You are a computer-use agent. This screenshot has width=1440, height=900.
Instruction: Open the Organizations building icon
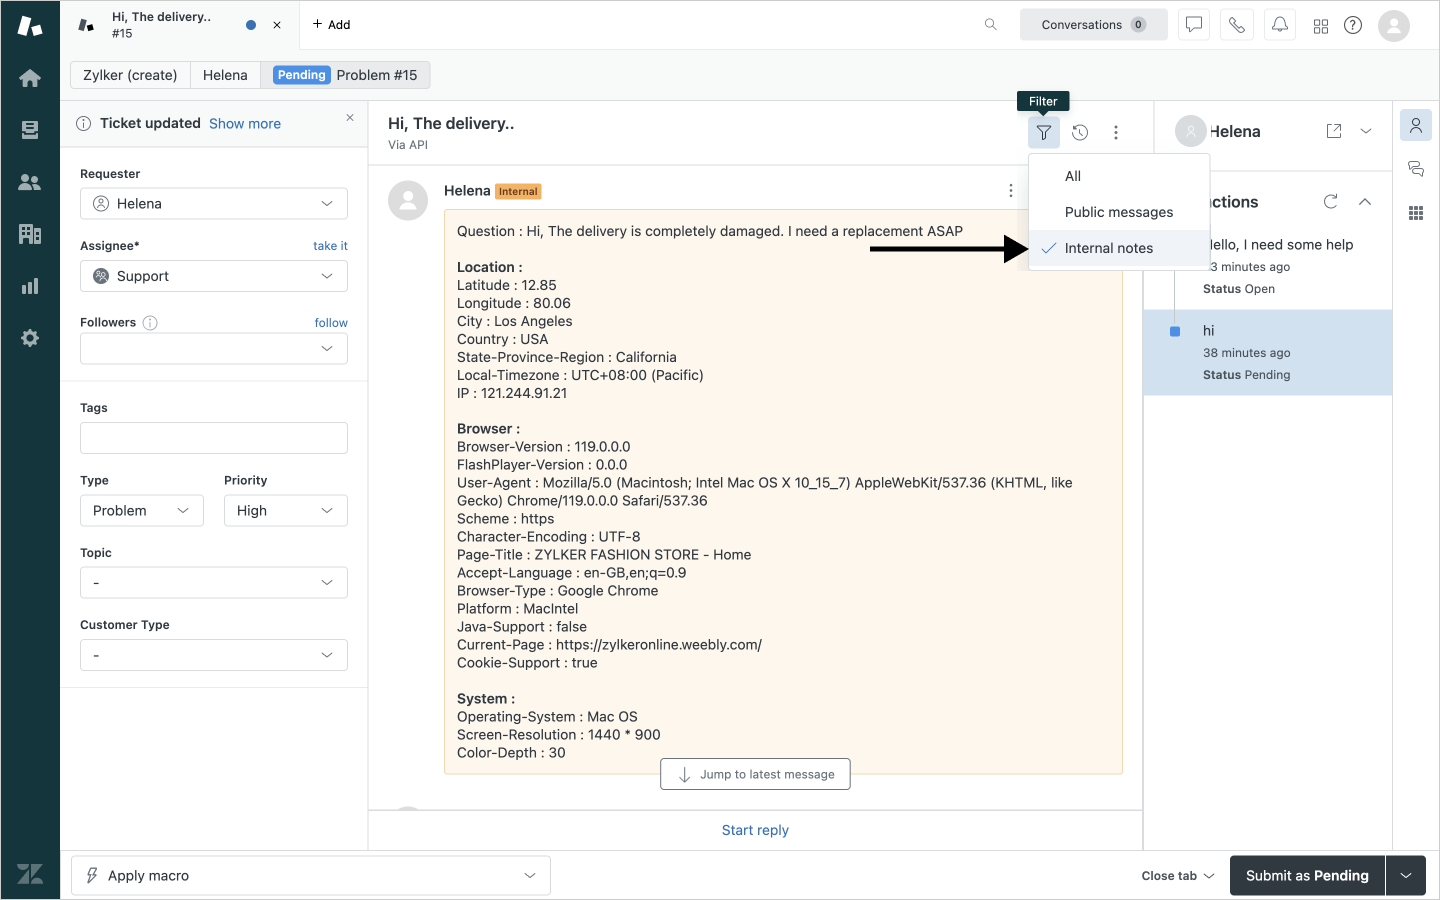point(30,234)
